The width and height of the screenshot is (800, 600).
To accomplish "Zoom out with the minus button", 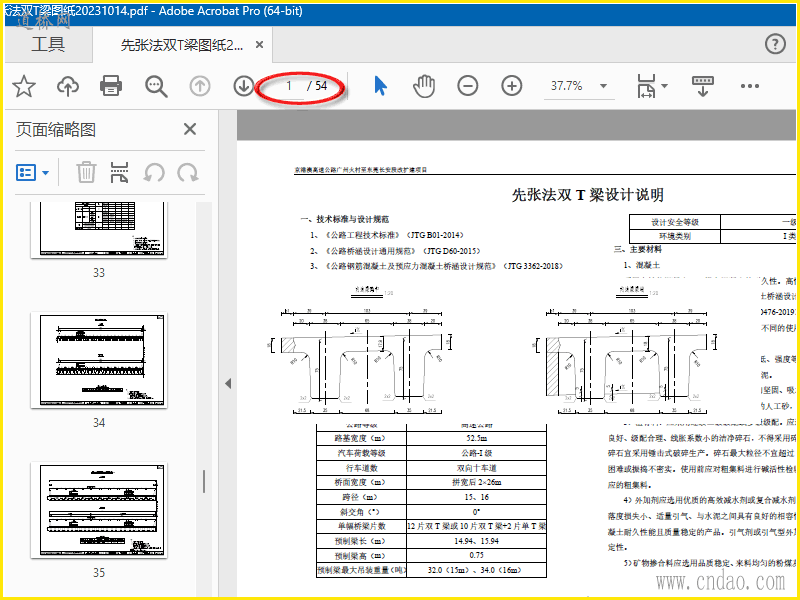I will (468, 86).
